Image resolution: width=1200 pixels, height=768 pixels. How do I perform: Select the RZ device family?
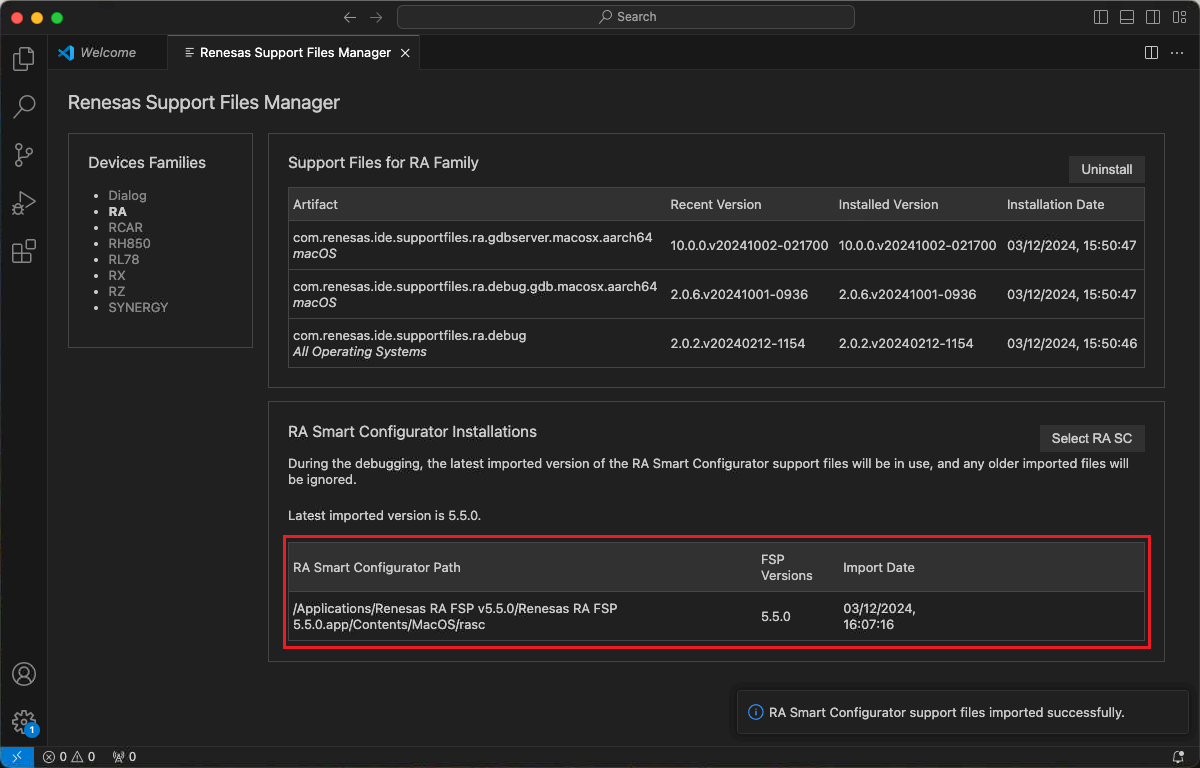(x=117, y=292)
